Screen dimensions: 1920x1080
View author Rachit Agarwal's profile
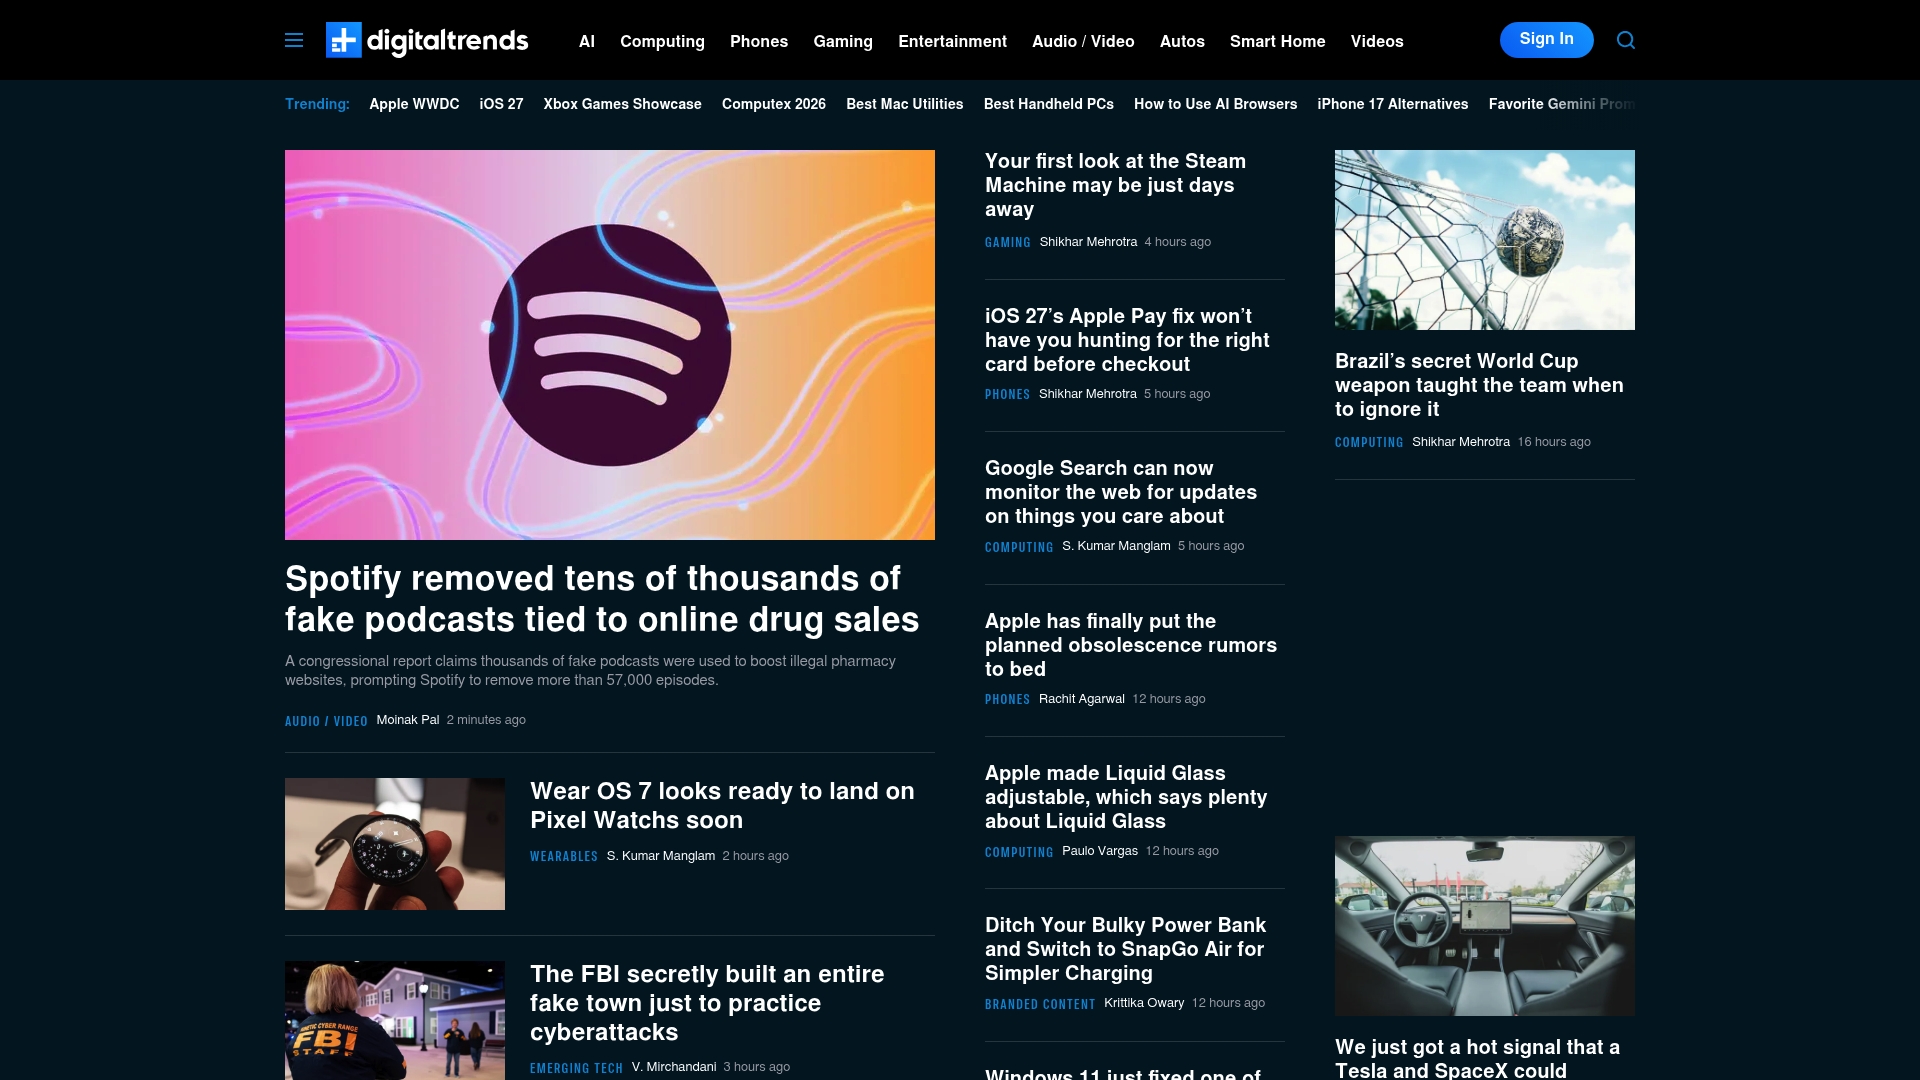[x=1081, y=699]
